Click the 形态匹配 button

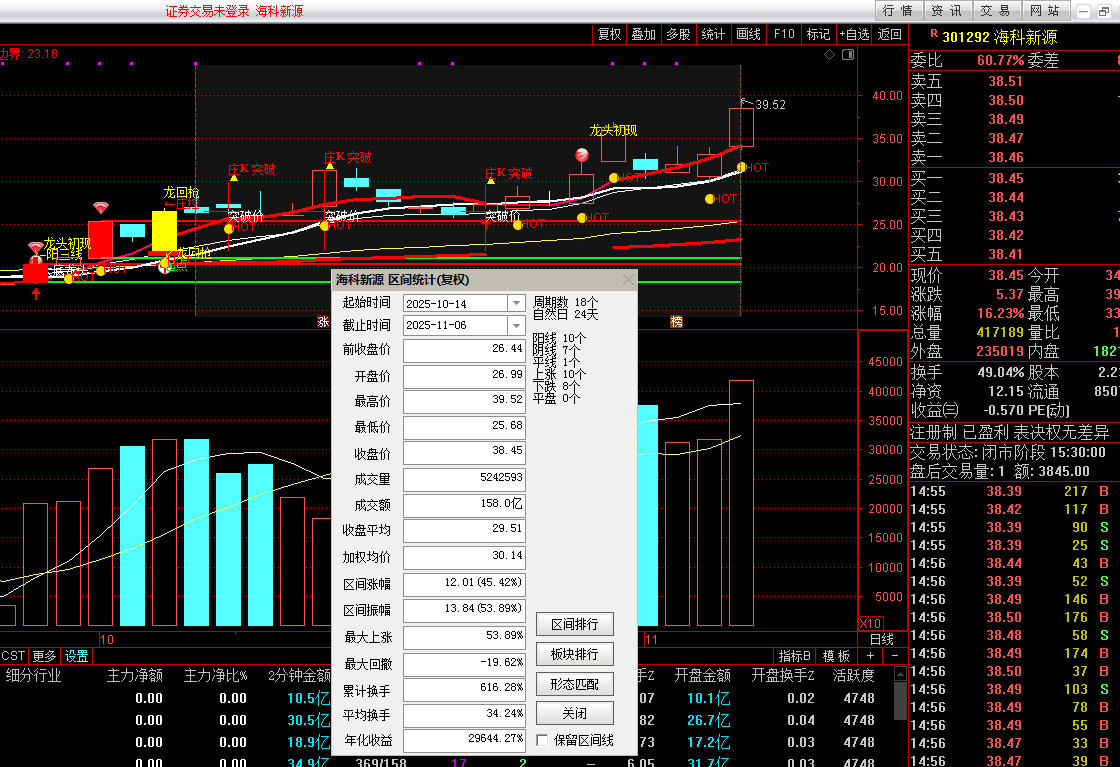574,684
